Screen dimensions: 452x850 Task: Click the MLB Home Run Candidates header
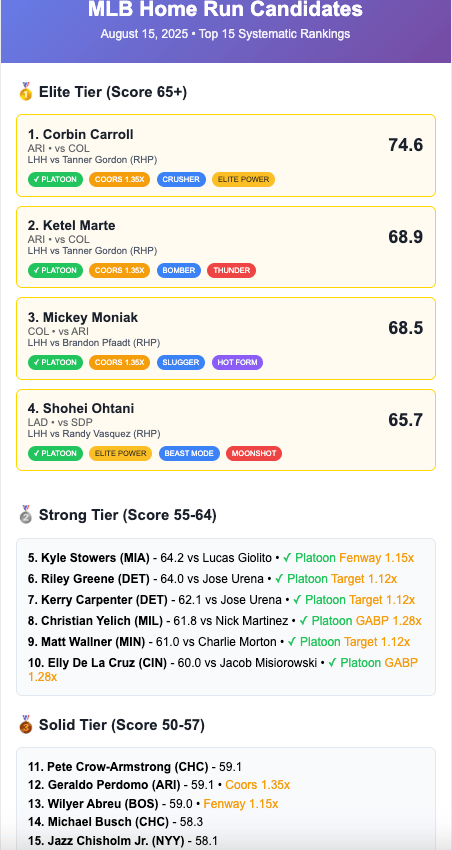click(x=225, y=9)
